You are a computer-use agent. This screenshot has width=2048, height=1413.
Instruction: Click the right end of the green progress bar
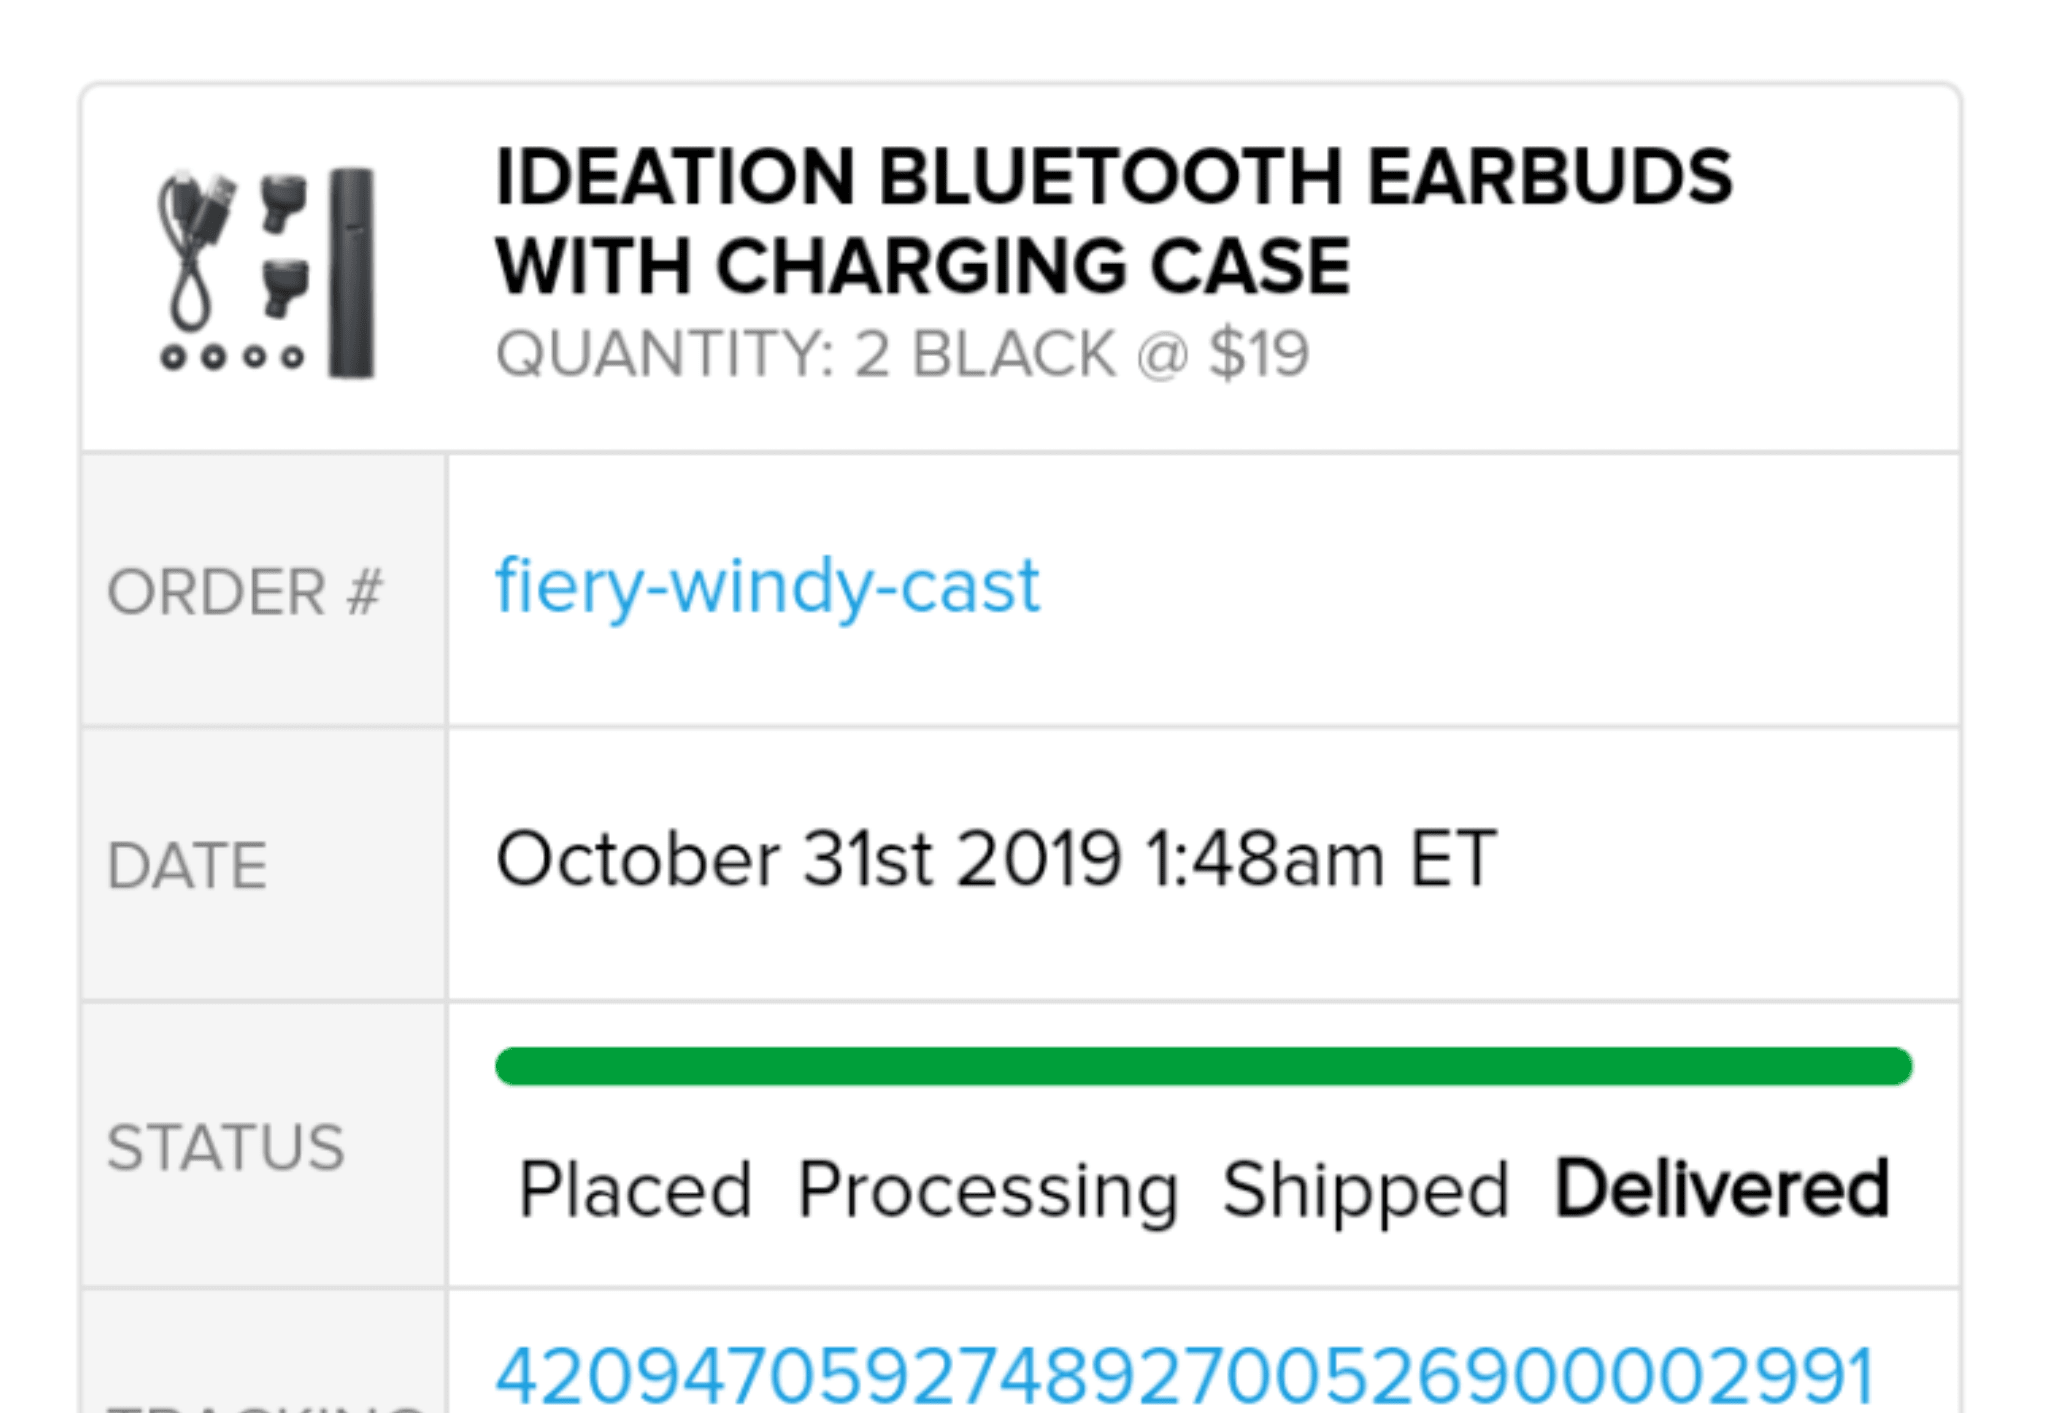(x=1895, y=1066)
